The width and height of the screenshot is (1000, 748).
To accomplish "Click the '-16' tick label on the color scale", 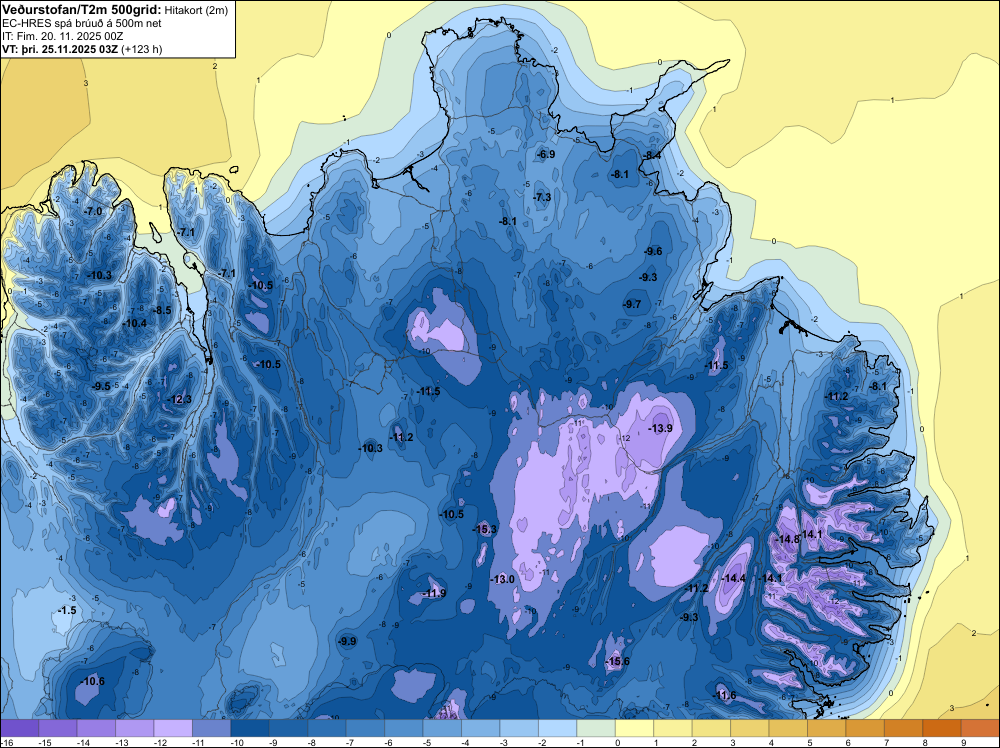I will pos(6,743).
